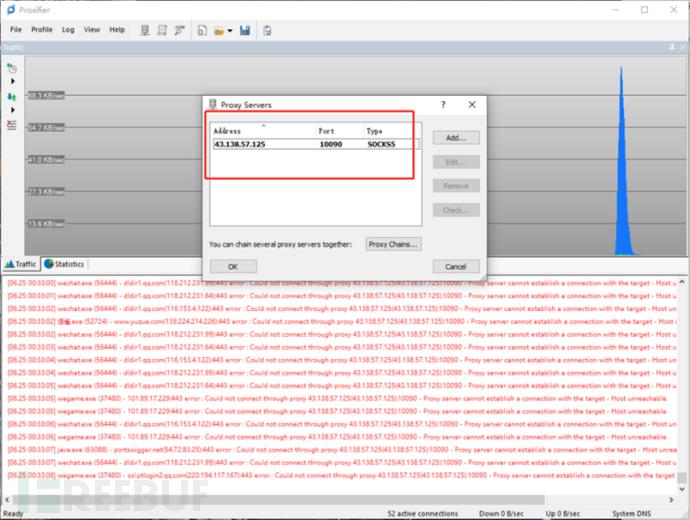Confirm with the OK button
The width and height of the screenshot is (690, 520).
tap(233, 267)
